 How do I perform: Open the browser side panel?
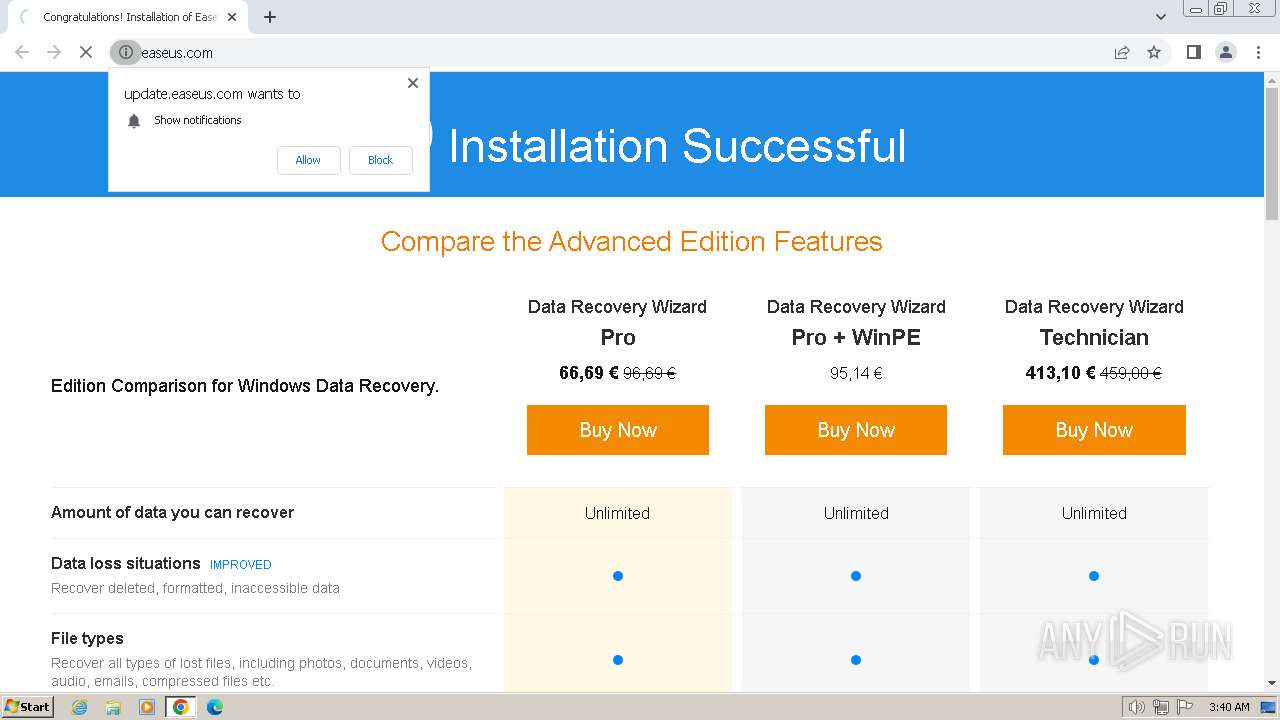(x=1193, y=53)
